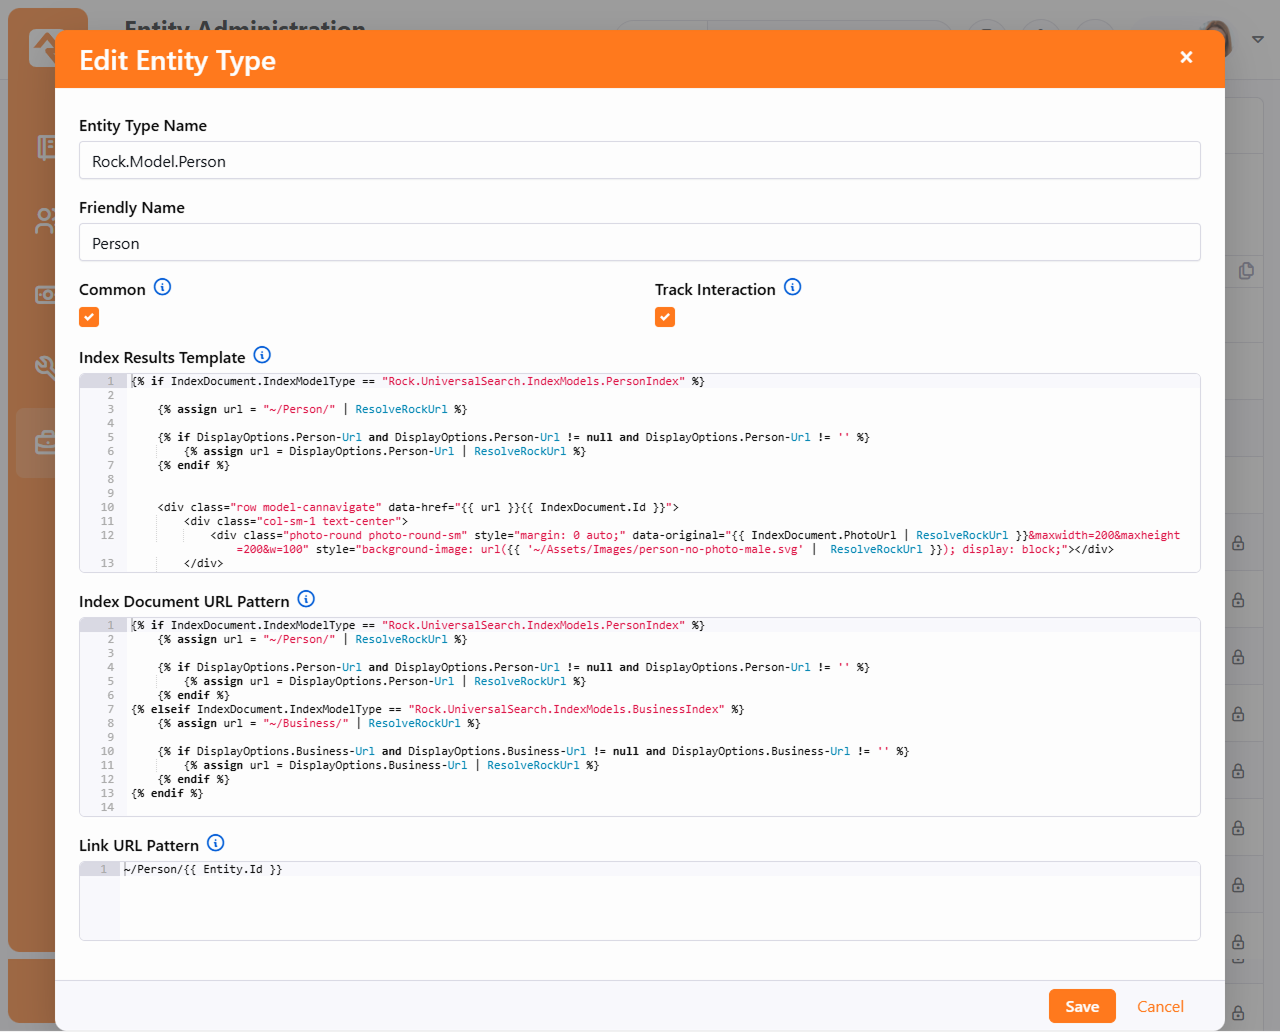Open the wrench Tools sidebar icon
This screenshot has height=1034, width=1280.
click(45, 367)
